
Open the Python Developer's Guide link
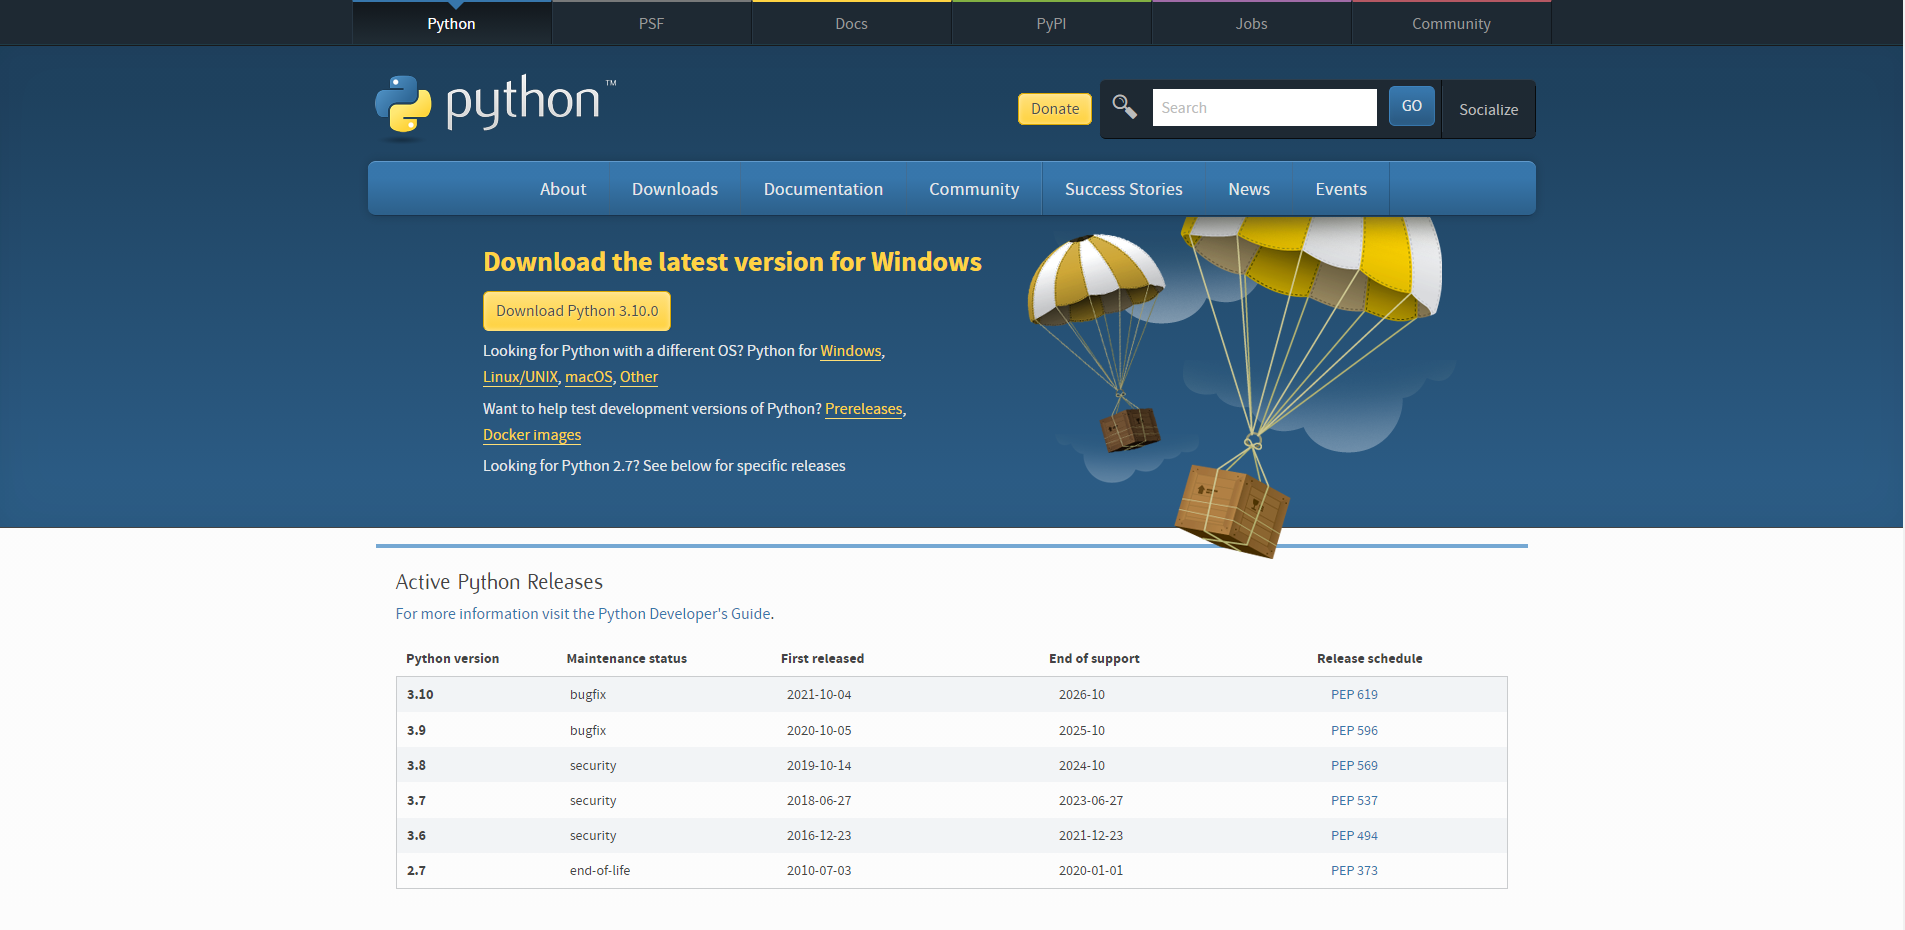coord(685,613)
